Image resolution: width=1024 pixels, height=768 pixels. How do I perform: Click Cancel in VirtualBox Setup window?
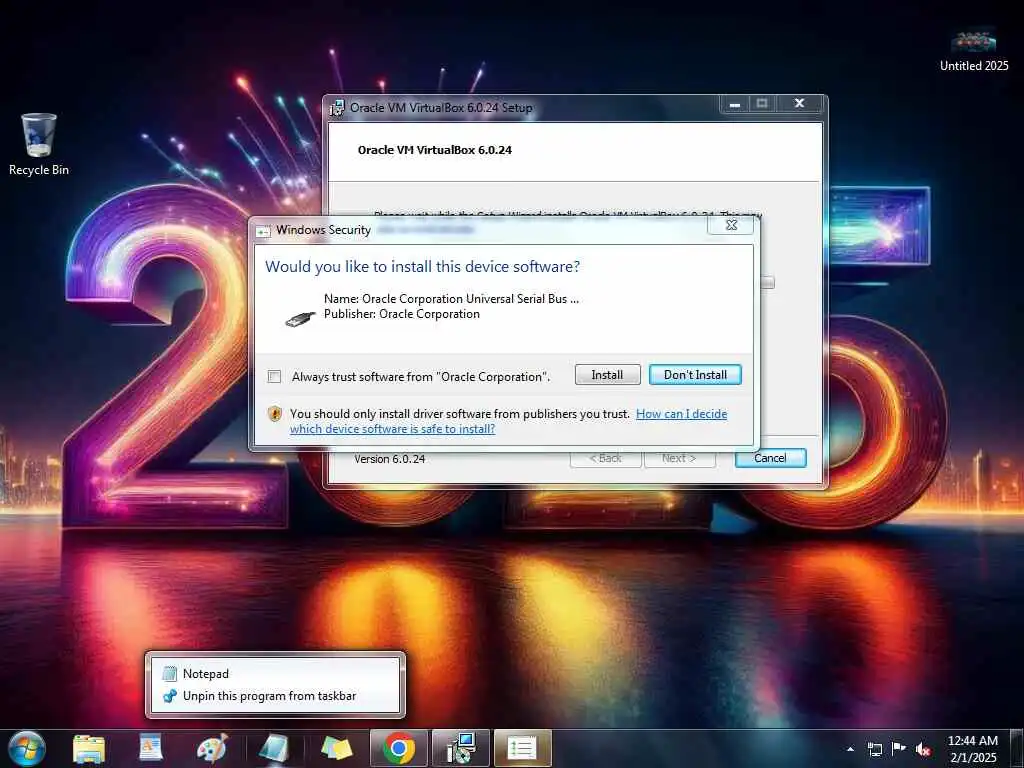click(x=770, y=458)
